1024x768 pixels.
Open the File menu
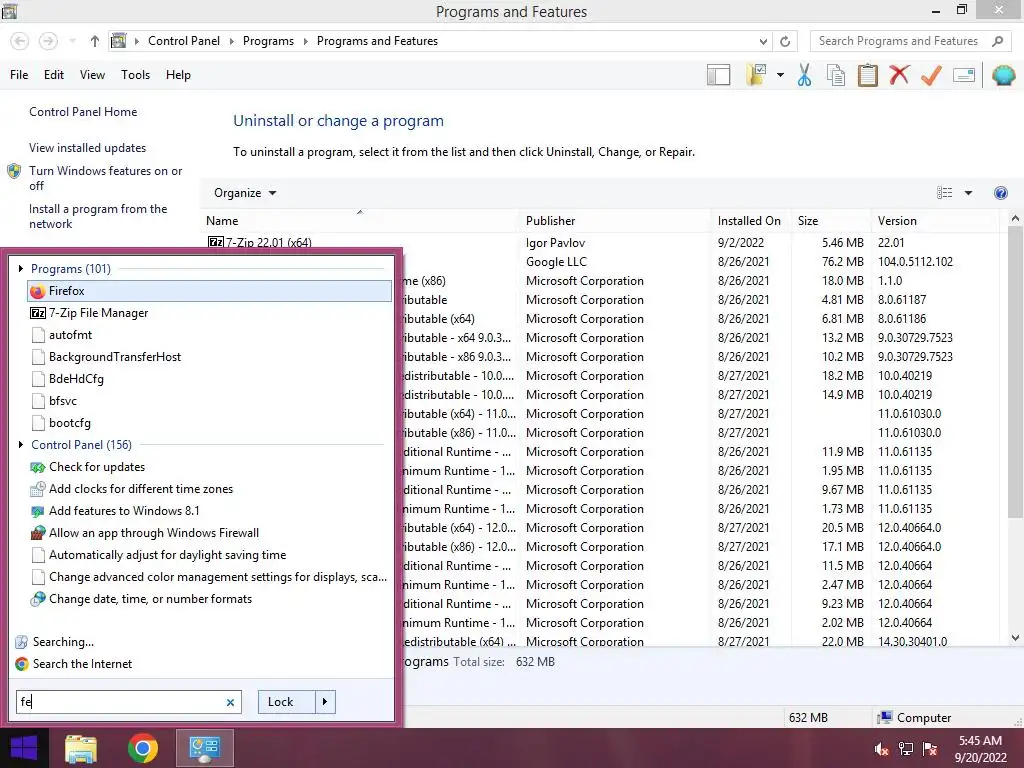click(x=19, y=75)
